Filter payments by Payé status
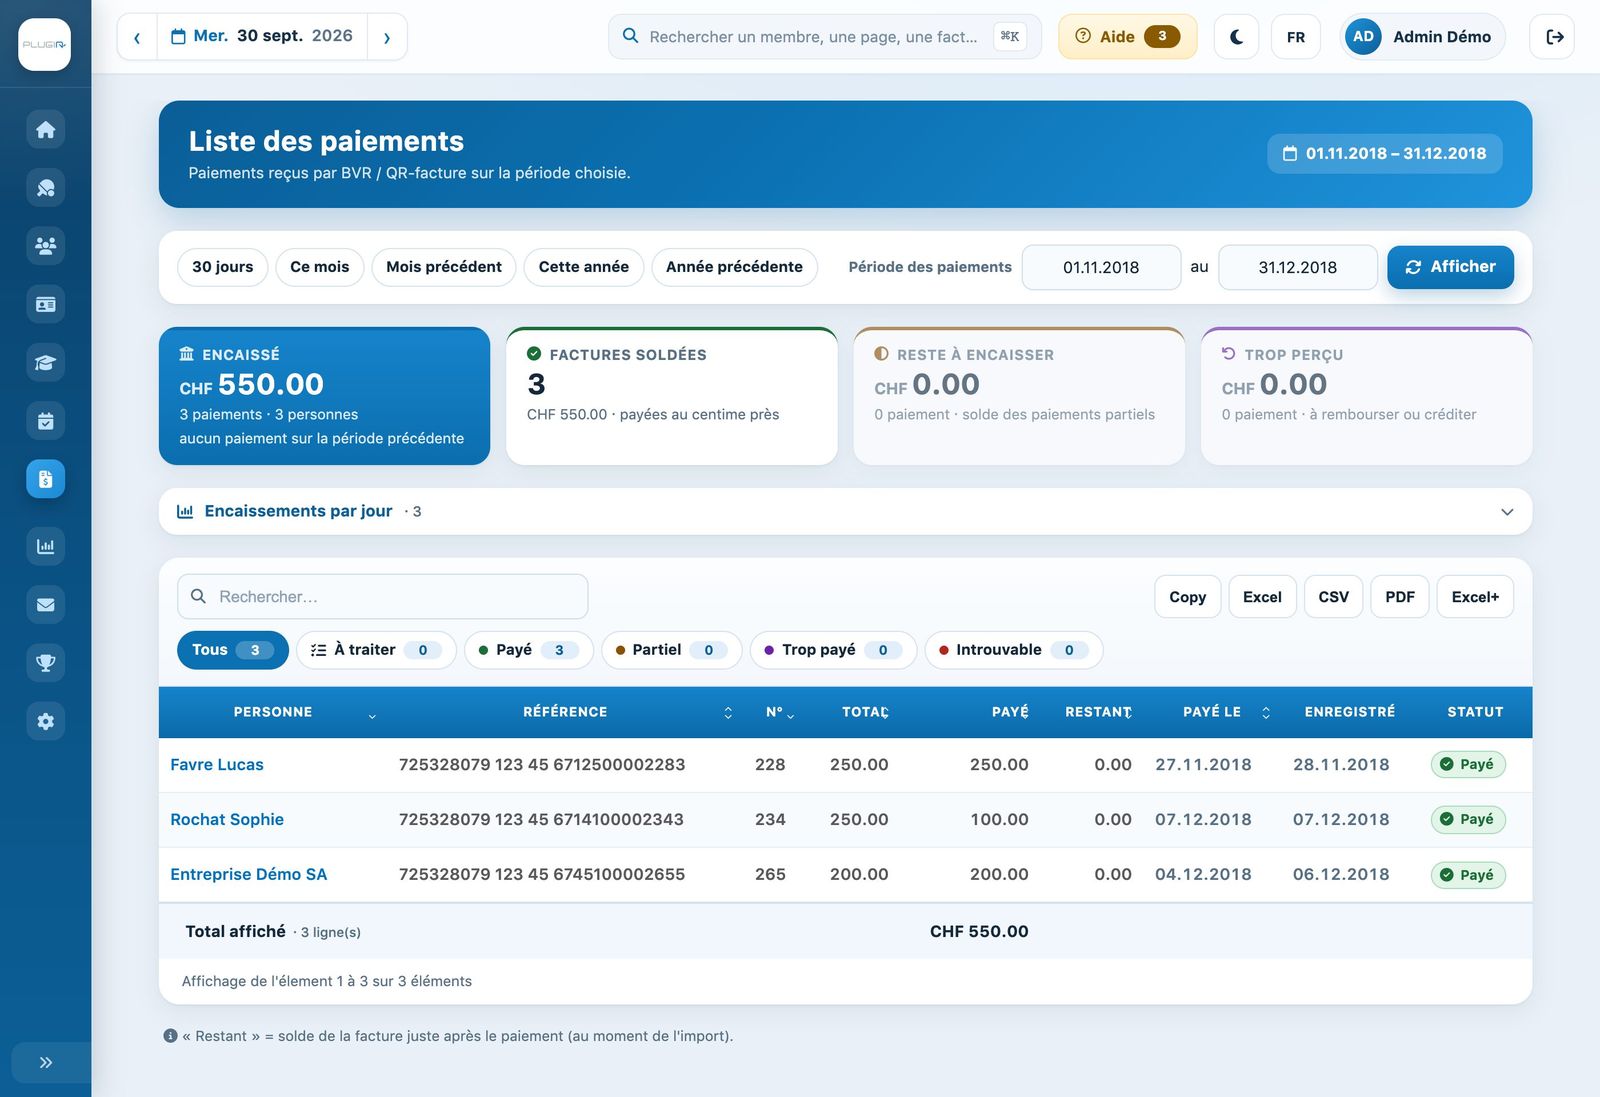This screenshot has height=1097, width=1600. [528, 650]
